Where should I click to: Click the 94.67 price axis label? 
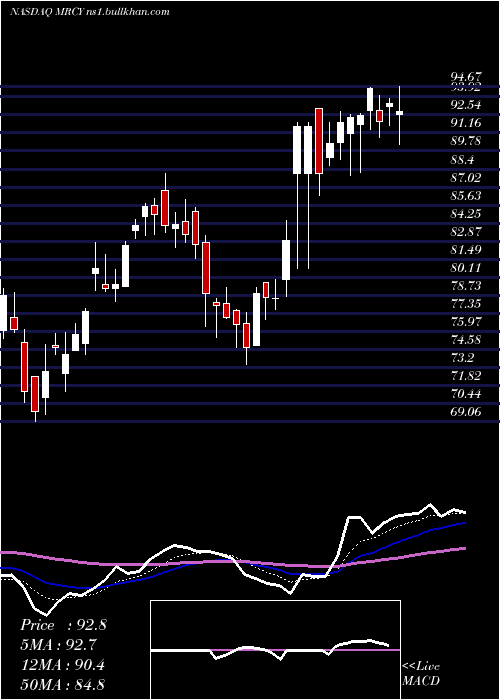tap(466, 79)
